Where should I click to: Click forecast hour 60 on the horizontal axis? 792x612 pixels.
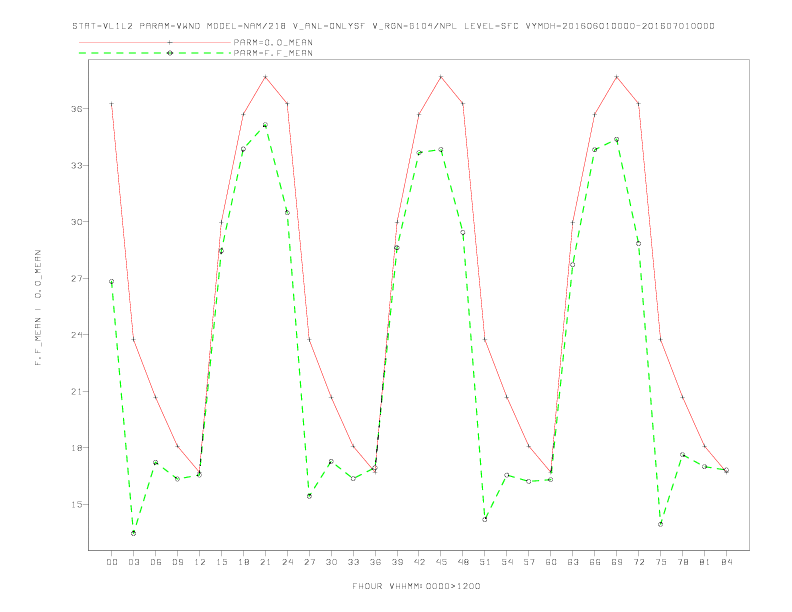(x=551, y=562)
